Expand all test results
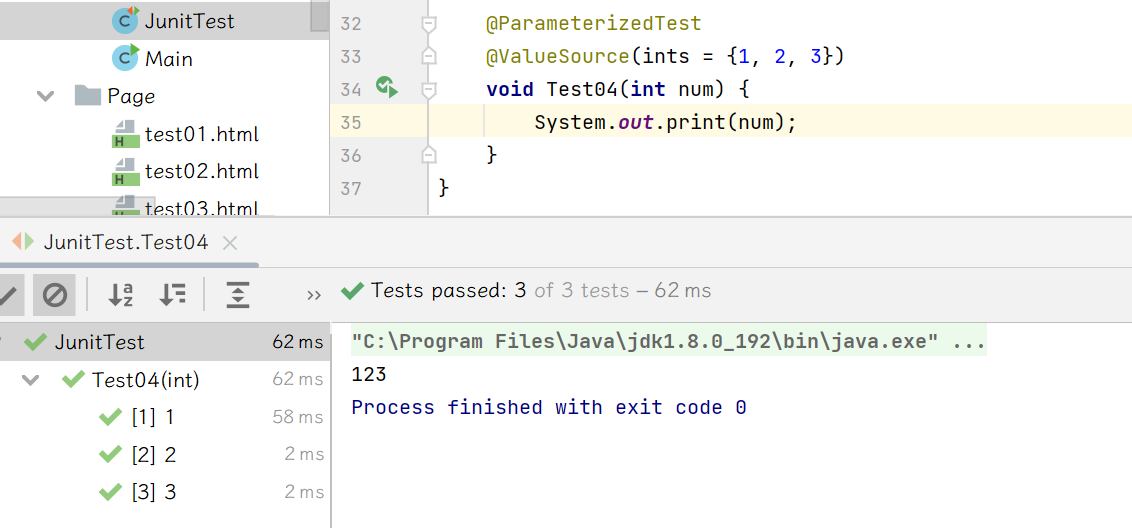Screen dimensions: 1132x528 click(x=238, y=295)
